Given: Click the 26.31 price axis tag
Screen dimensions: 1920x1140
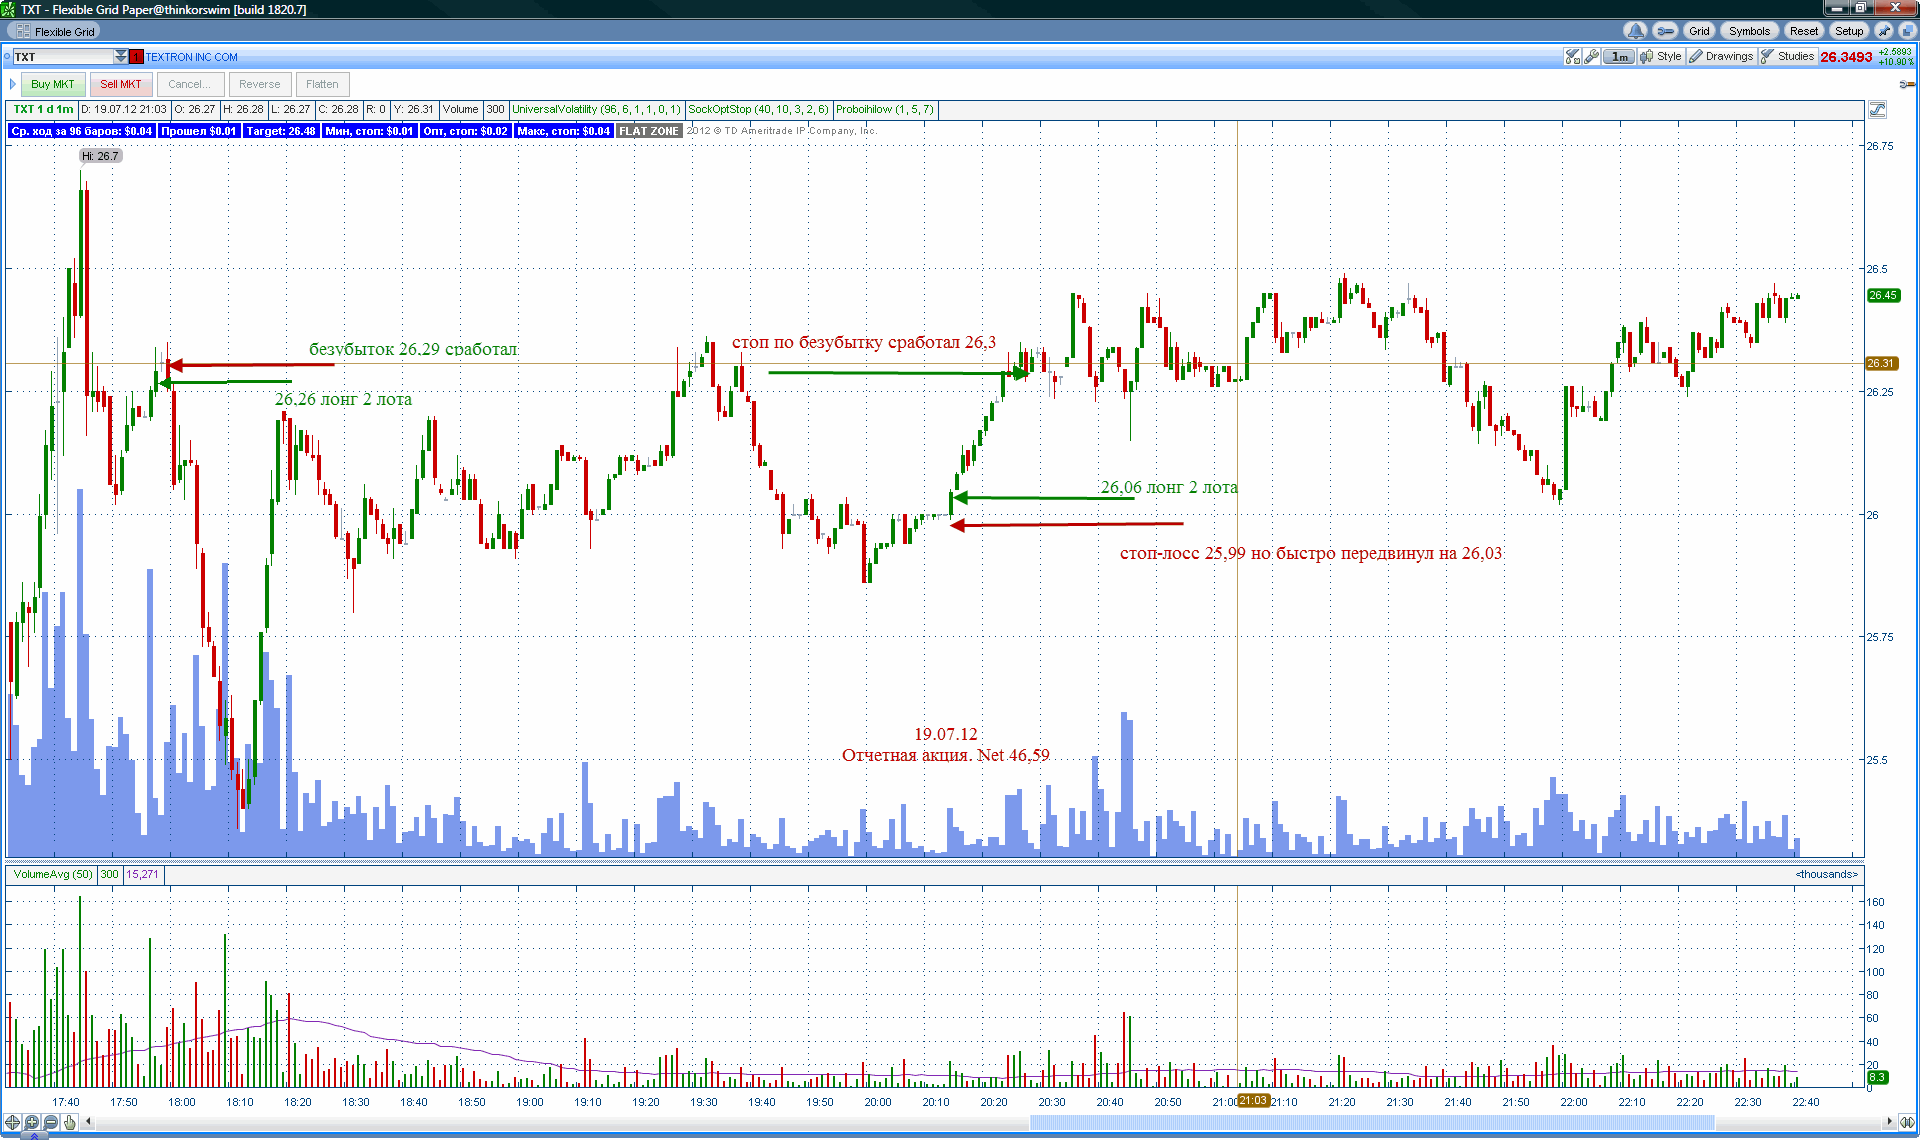Looking at the screenshot, I should click(1881, 363).
